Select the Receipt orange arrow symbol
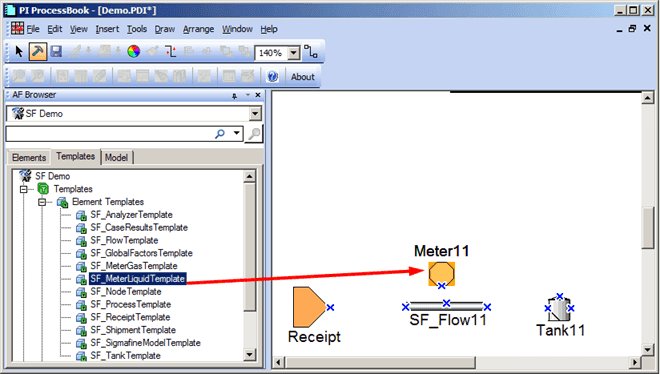 coord(309,307)
